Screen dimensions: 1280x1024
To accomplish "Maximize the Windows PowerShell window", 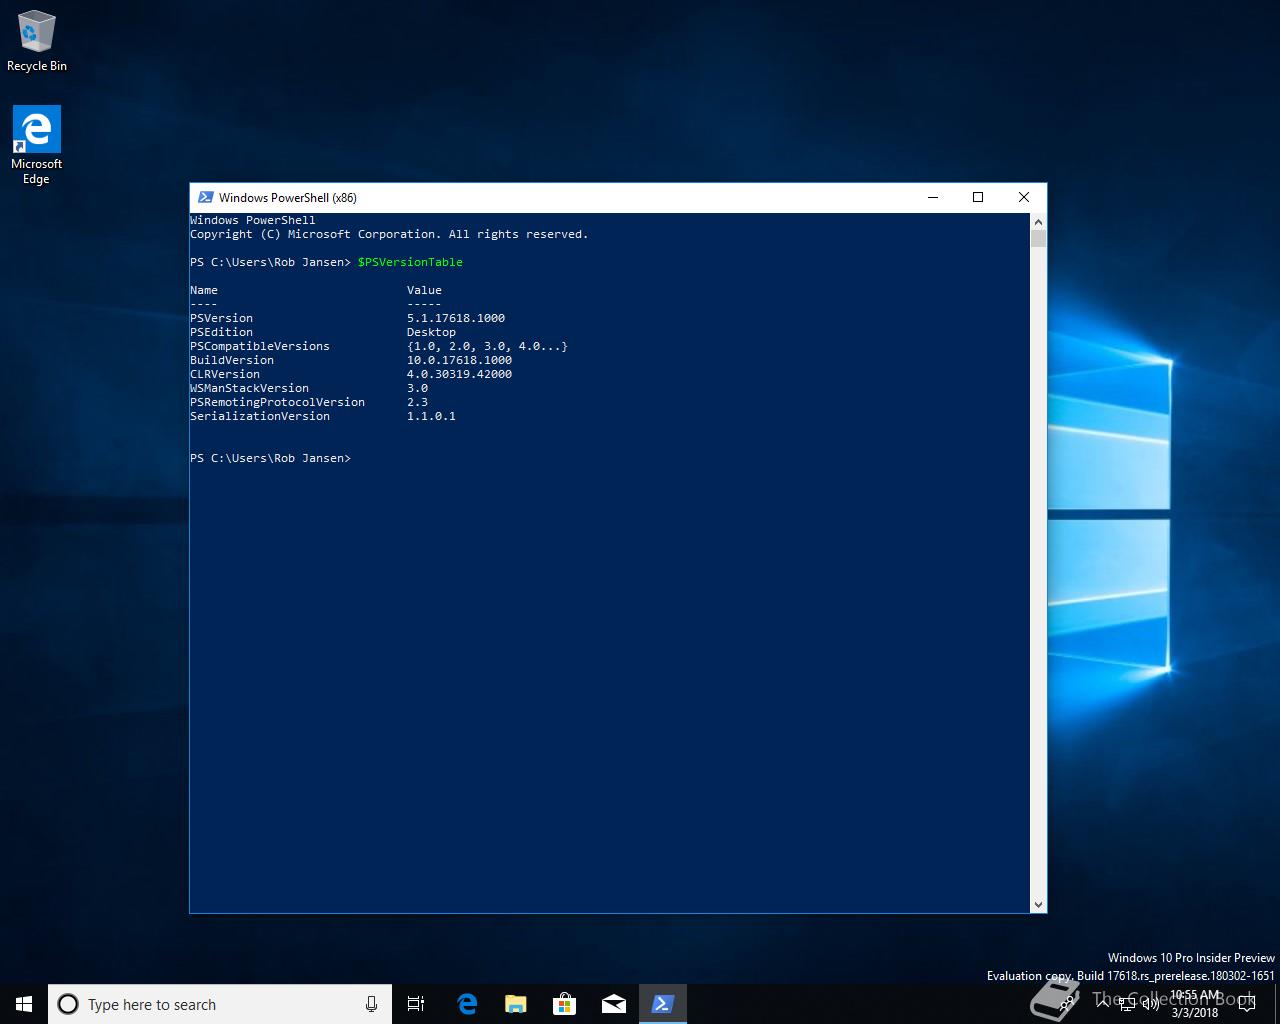I will pos(978,197).
